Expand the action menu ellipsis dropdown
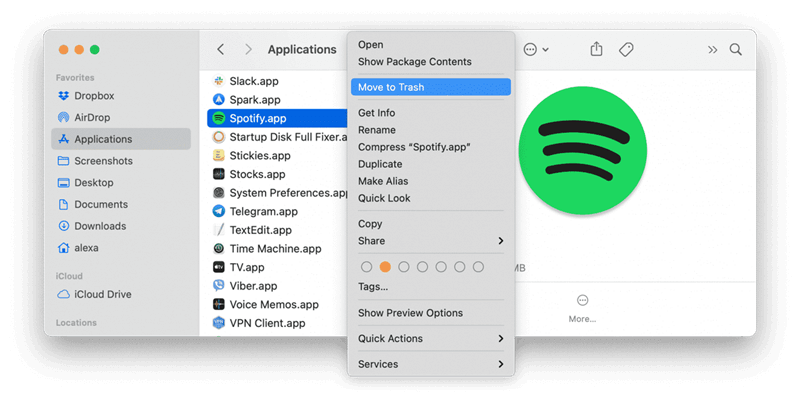800x394 pixels. (536, 50)
